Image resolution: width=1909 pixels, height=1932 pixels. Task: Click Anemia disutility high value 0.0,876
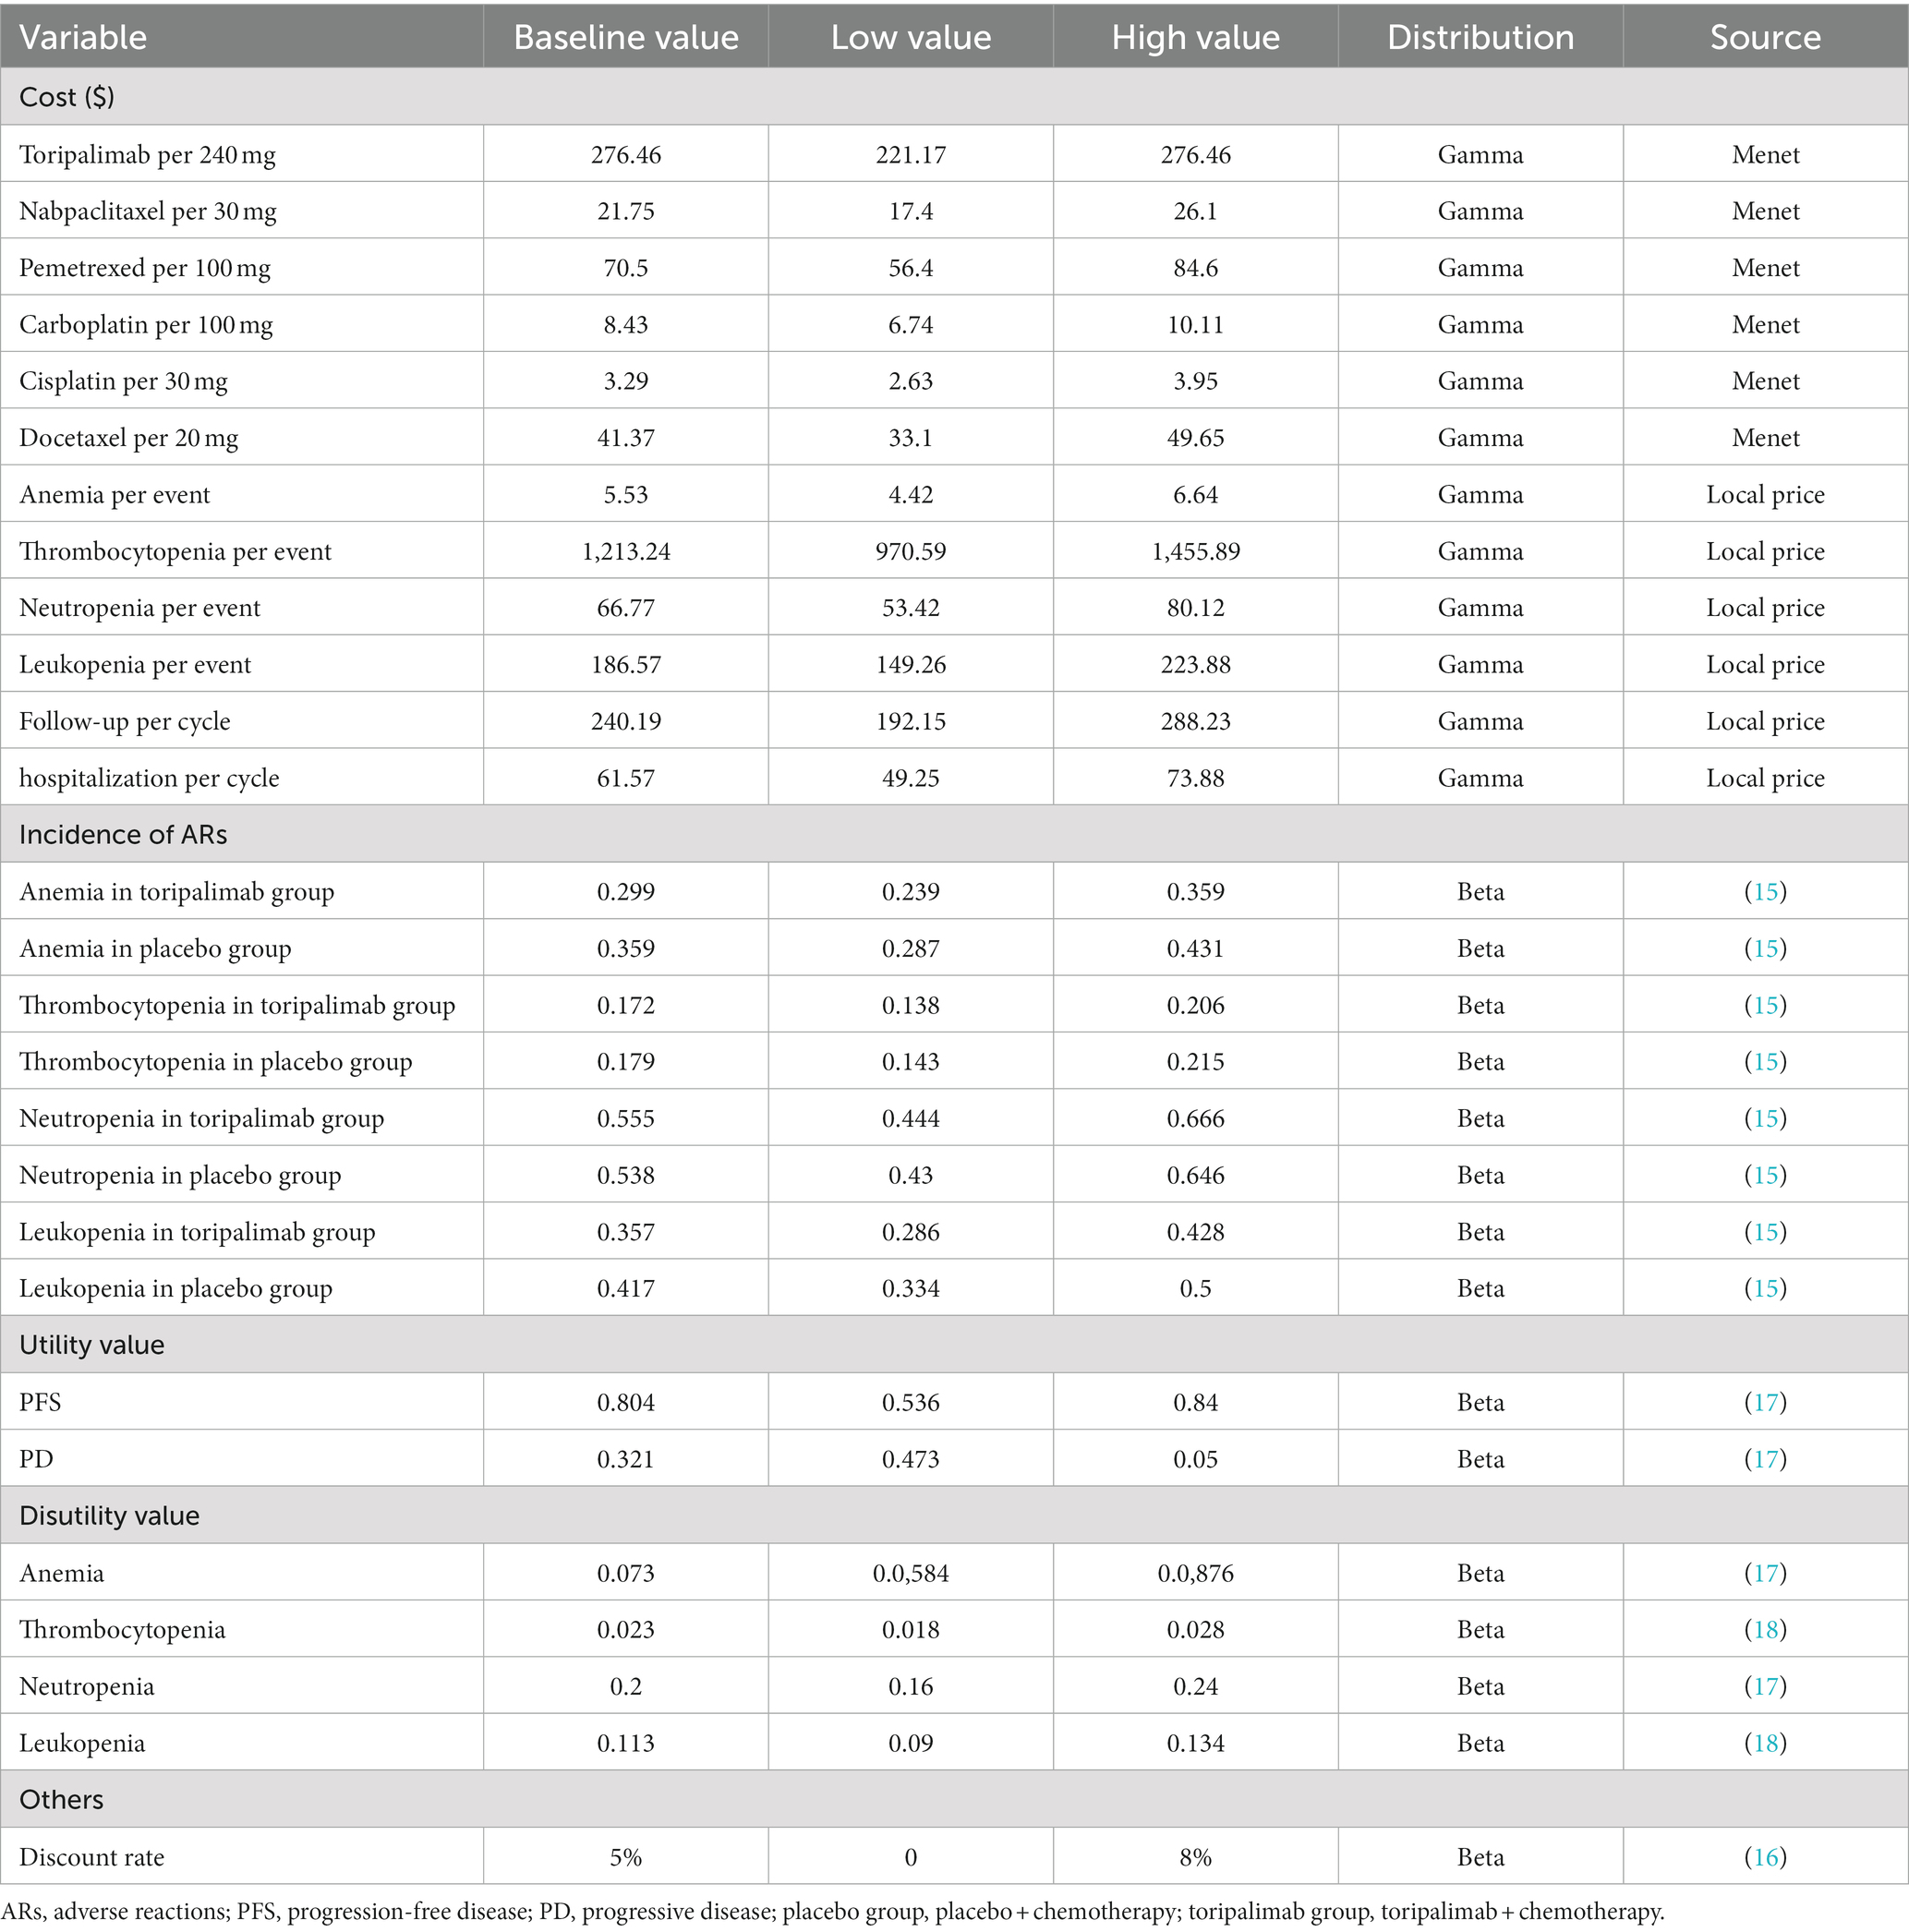tap(1196, 1572)
